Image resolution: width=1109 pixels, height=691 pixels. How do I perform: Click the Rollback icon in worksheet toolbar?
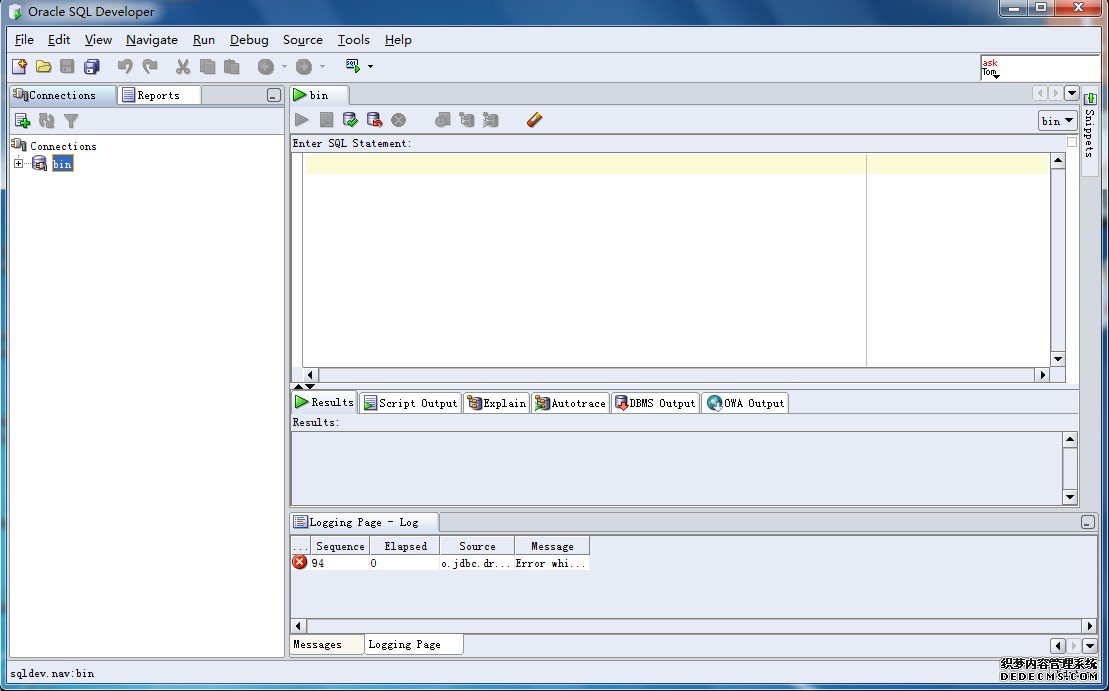click(374, 120)
